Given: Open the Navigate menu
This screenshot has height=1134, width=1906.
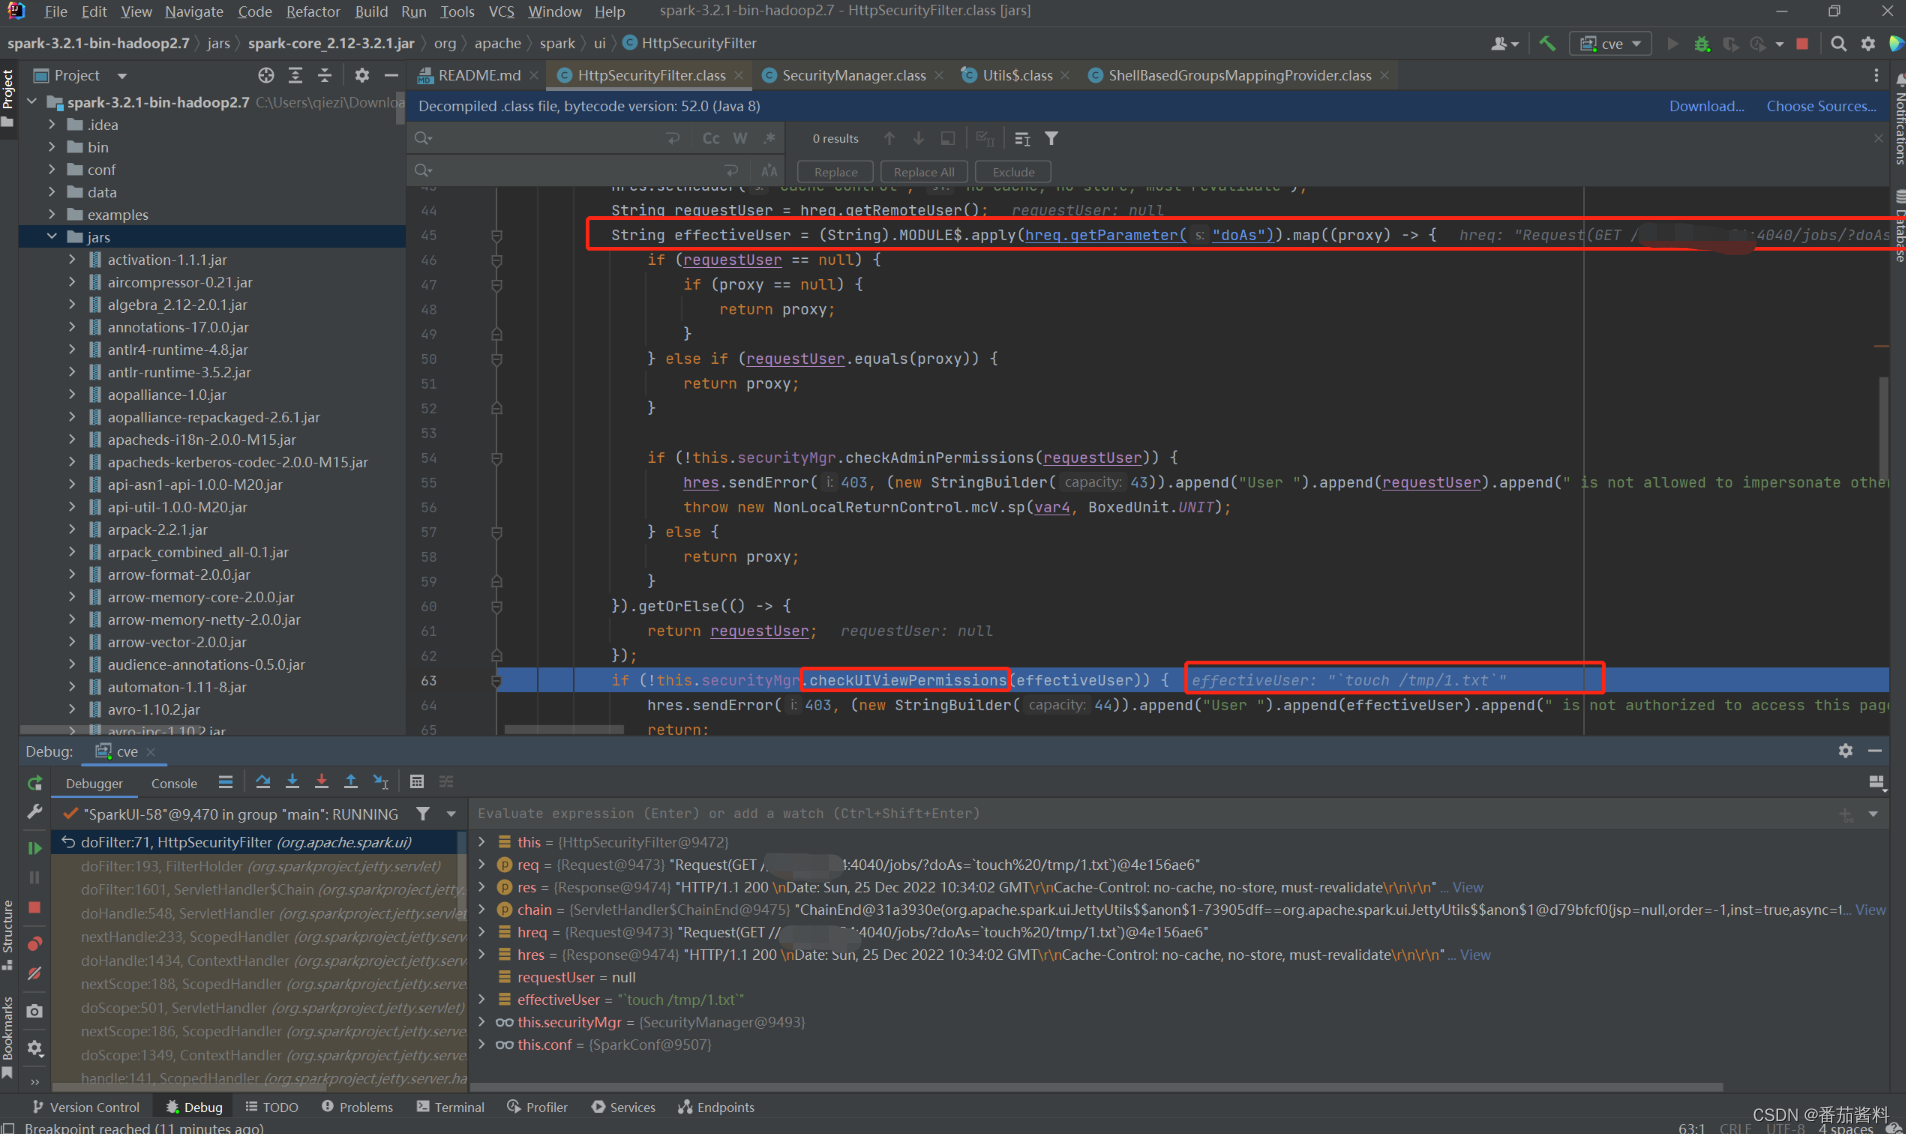Looking at the screenshot, I should pos(194,11).
